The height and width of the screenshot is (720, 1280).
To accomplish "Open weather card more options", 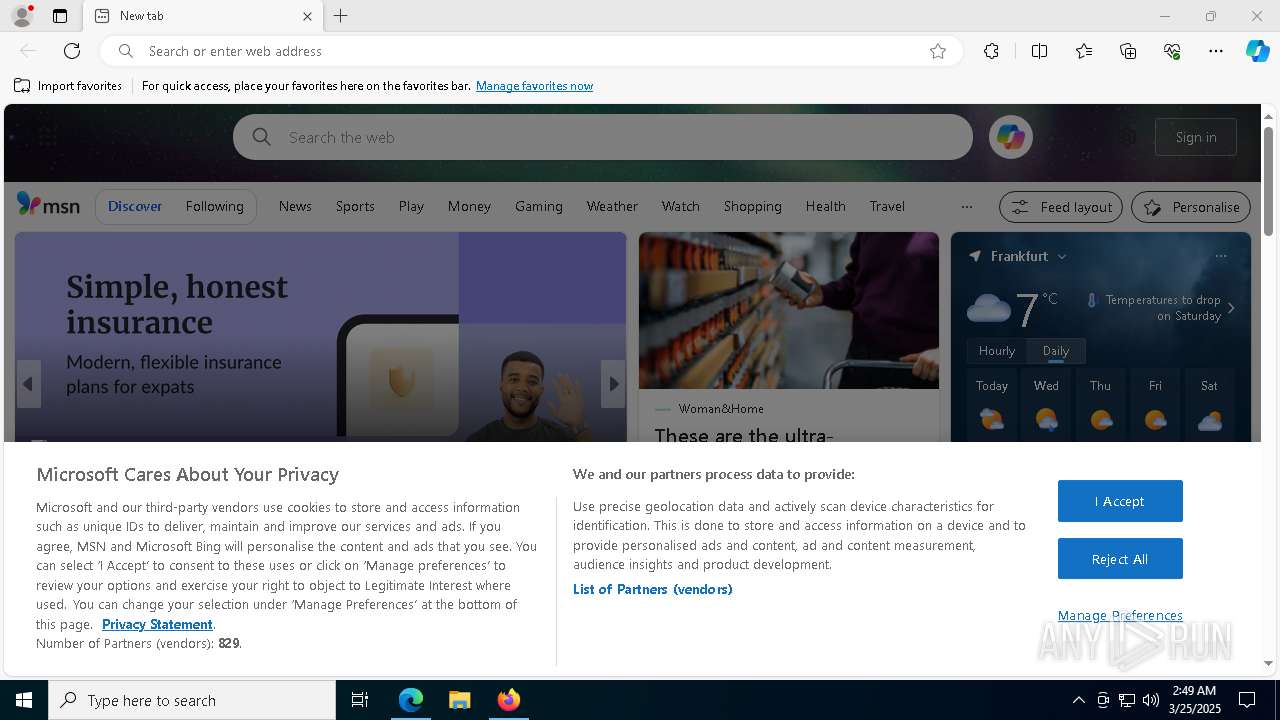I will pyautogui.click(x=1220, y=256).
